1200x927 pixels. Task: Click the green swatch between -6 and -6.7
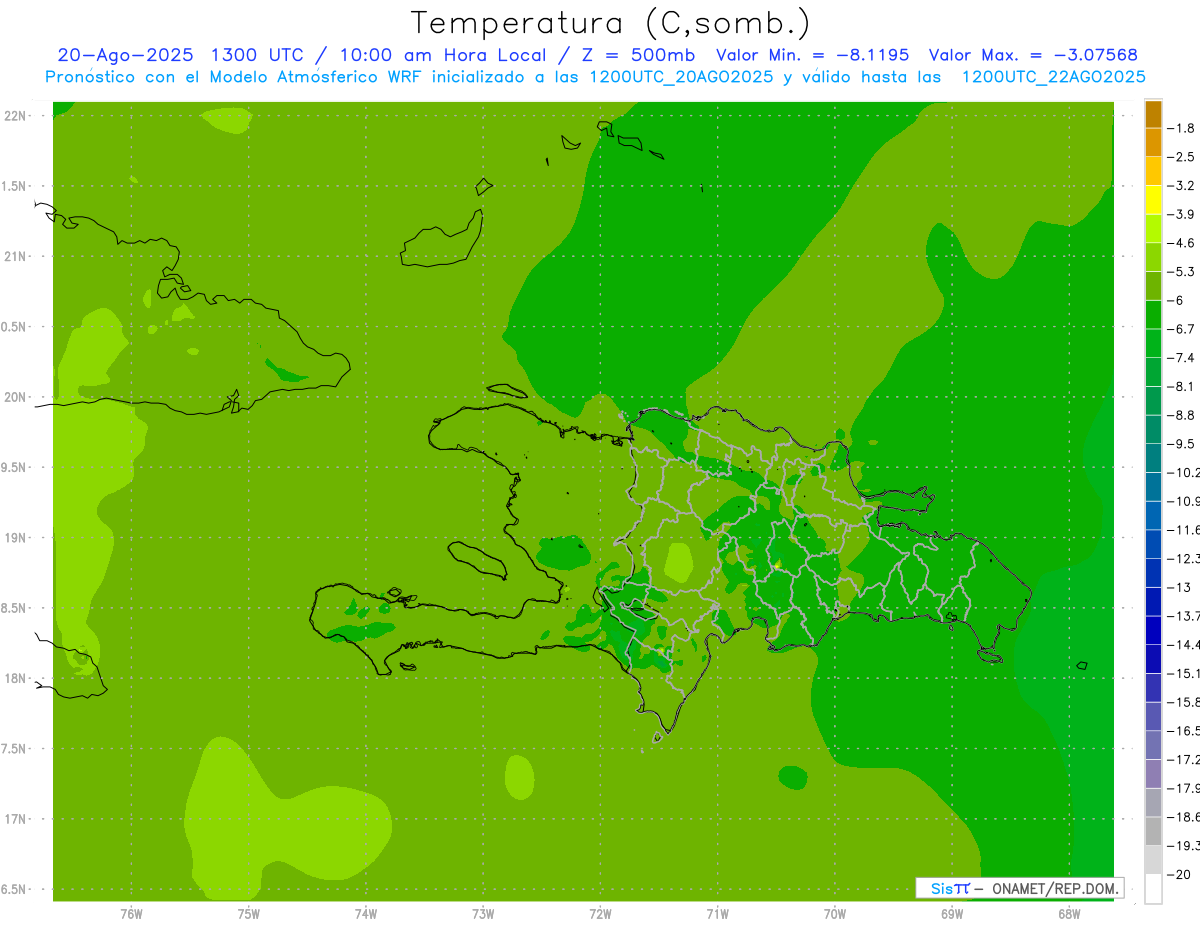pyautogui.click(x=1153, y=314)
